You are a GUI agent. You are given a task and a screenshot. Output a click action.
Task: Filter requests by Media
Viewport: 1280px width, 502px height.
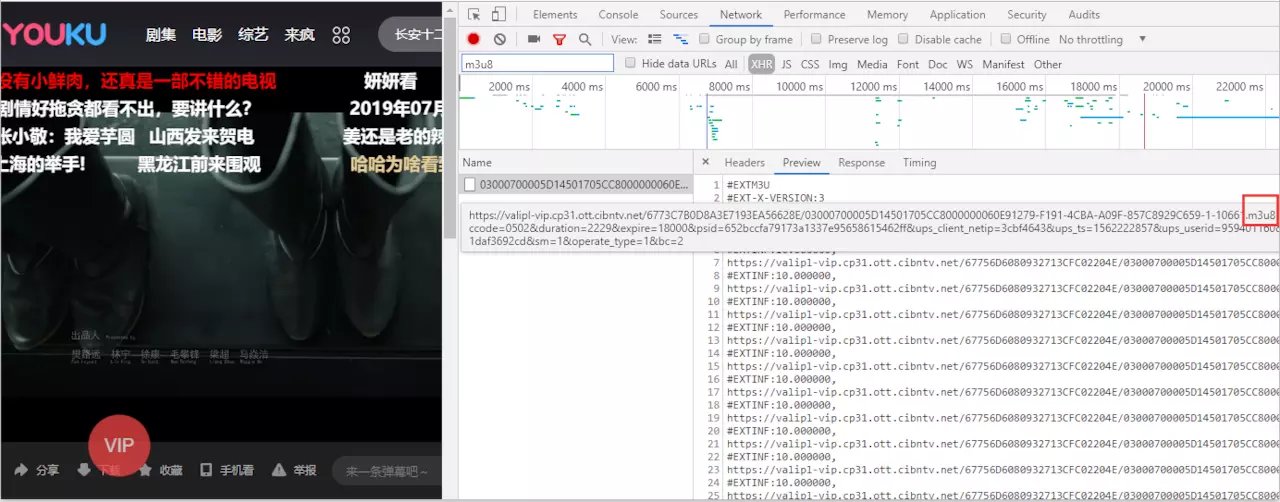click(x=872, y=64)
